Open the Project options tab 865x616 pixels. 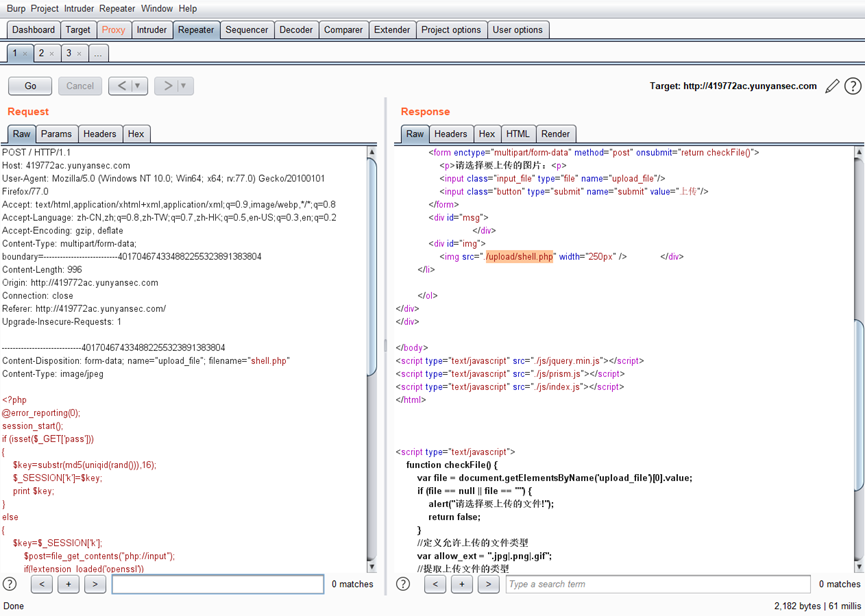point(451,30)
